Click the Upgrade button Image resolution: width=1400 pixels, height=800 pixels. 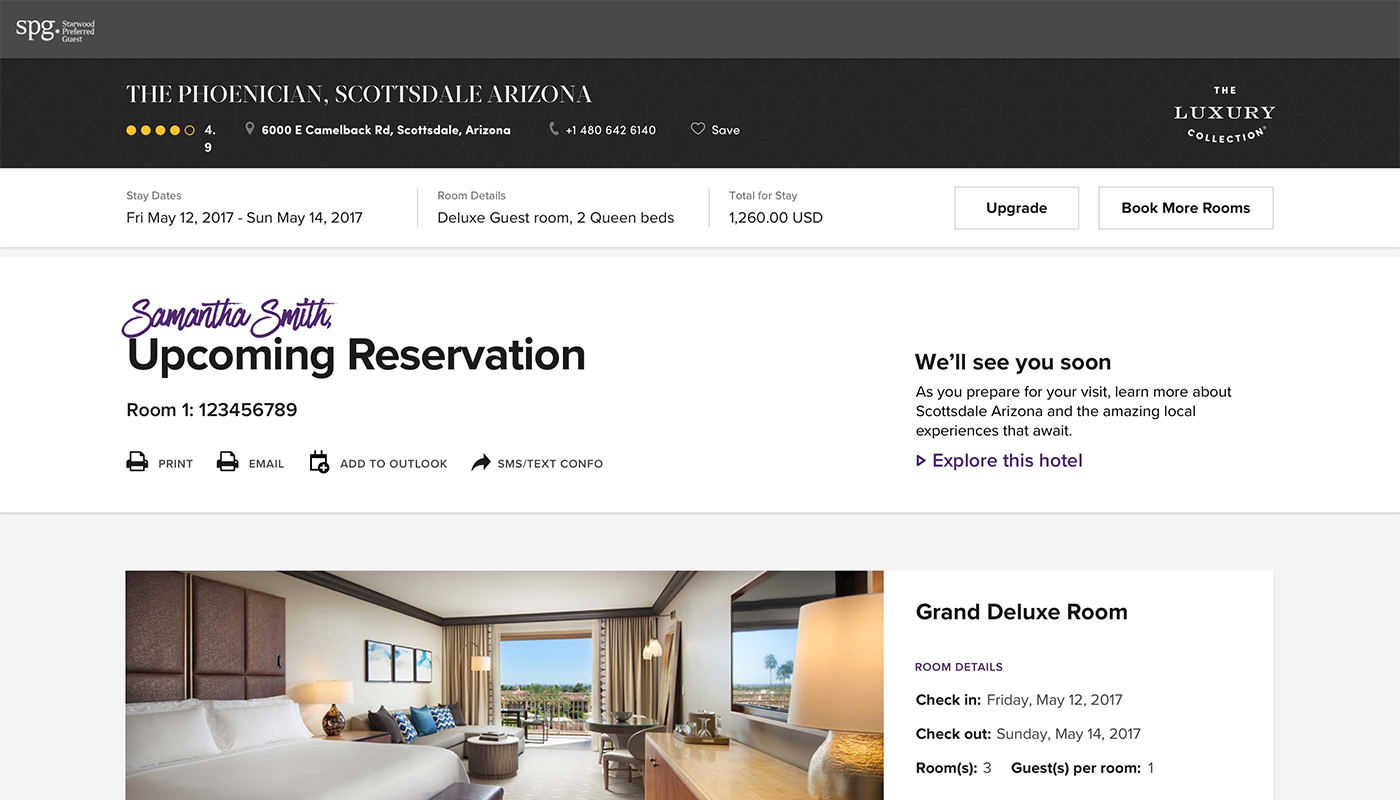[x=1016, y=208]
